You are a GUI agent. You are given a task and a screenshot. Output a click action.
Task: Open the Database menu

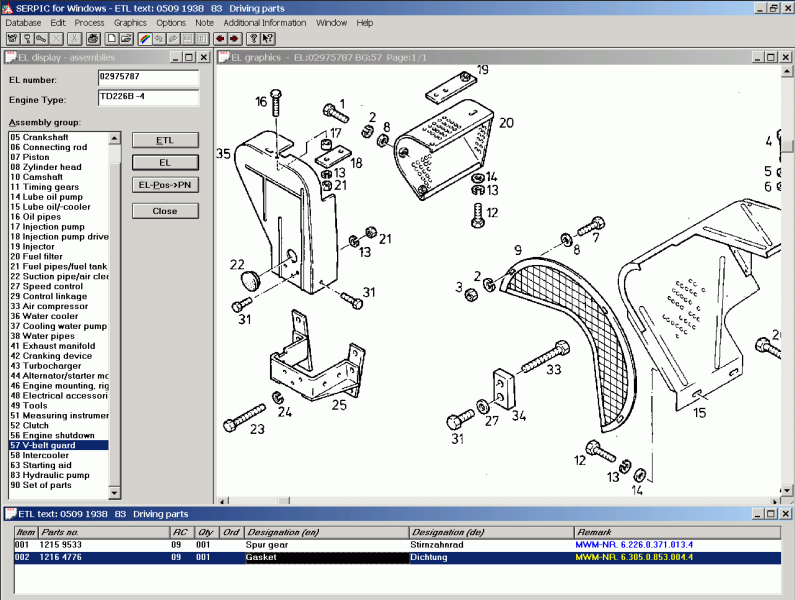[23, 22]
